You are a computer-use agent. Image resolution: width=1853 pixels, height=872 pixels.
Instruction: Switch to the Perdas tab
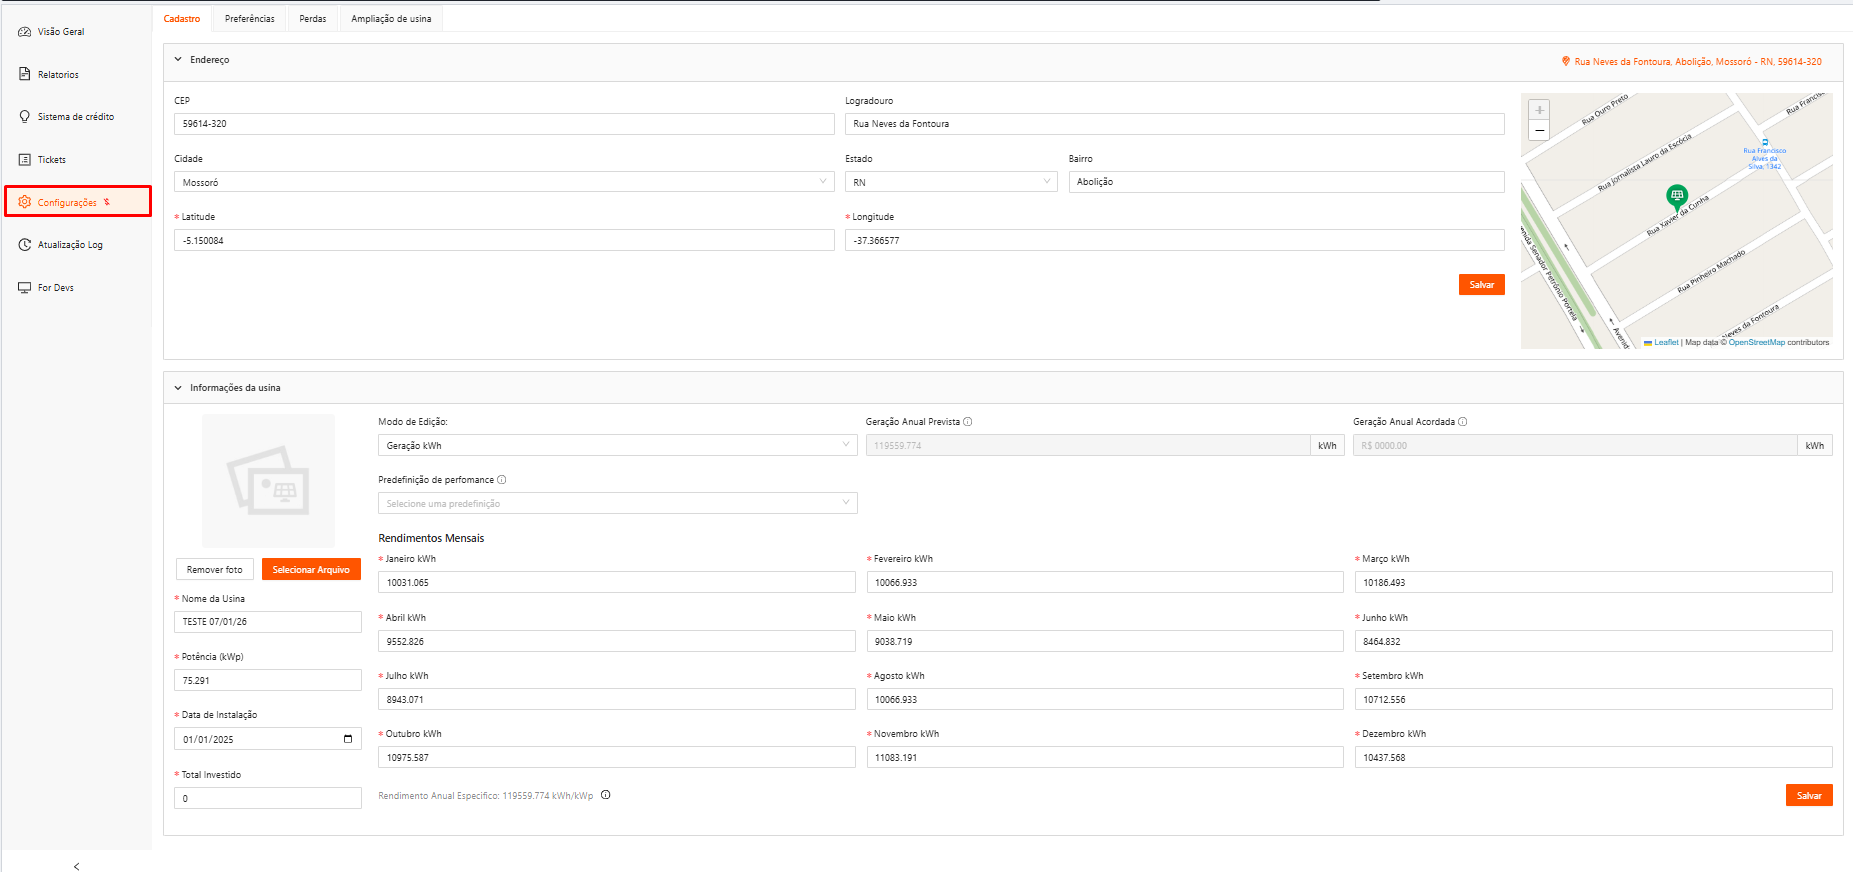313,19
